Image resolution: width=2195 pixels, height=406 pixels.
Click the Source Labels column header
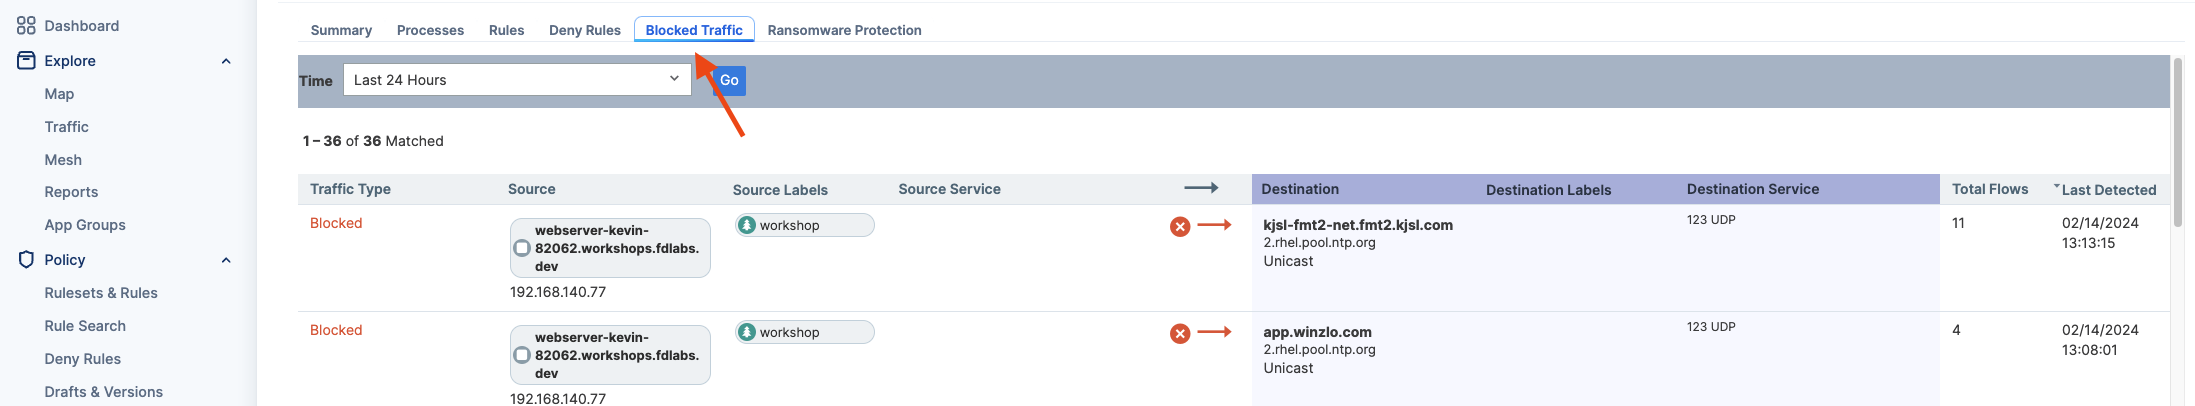tap(780, 190)
